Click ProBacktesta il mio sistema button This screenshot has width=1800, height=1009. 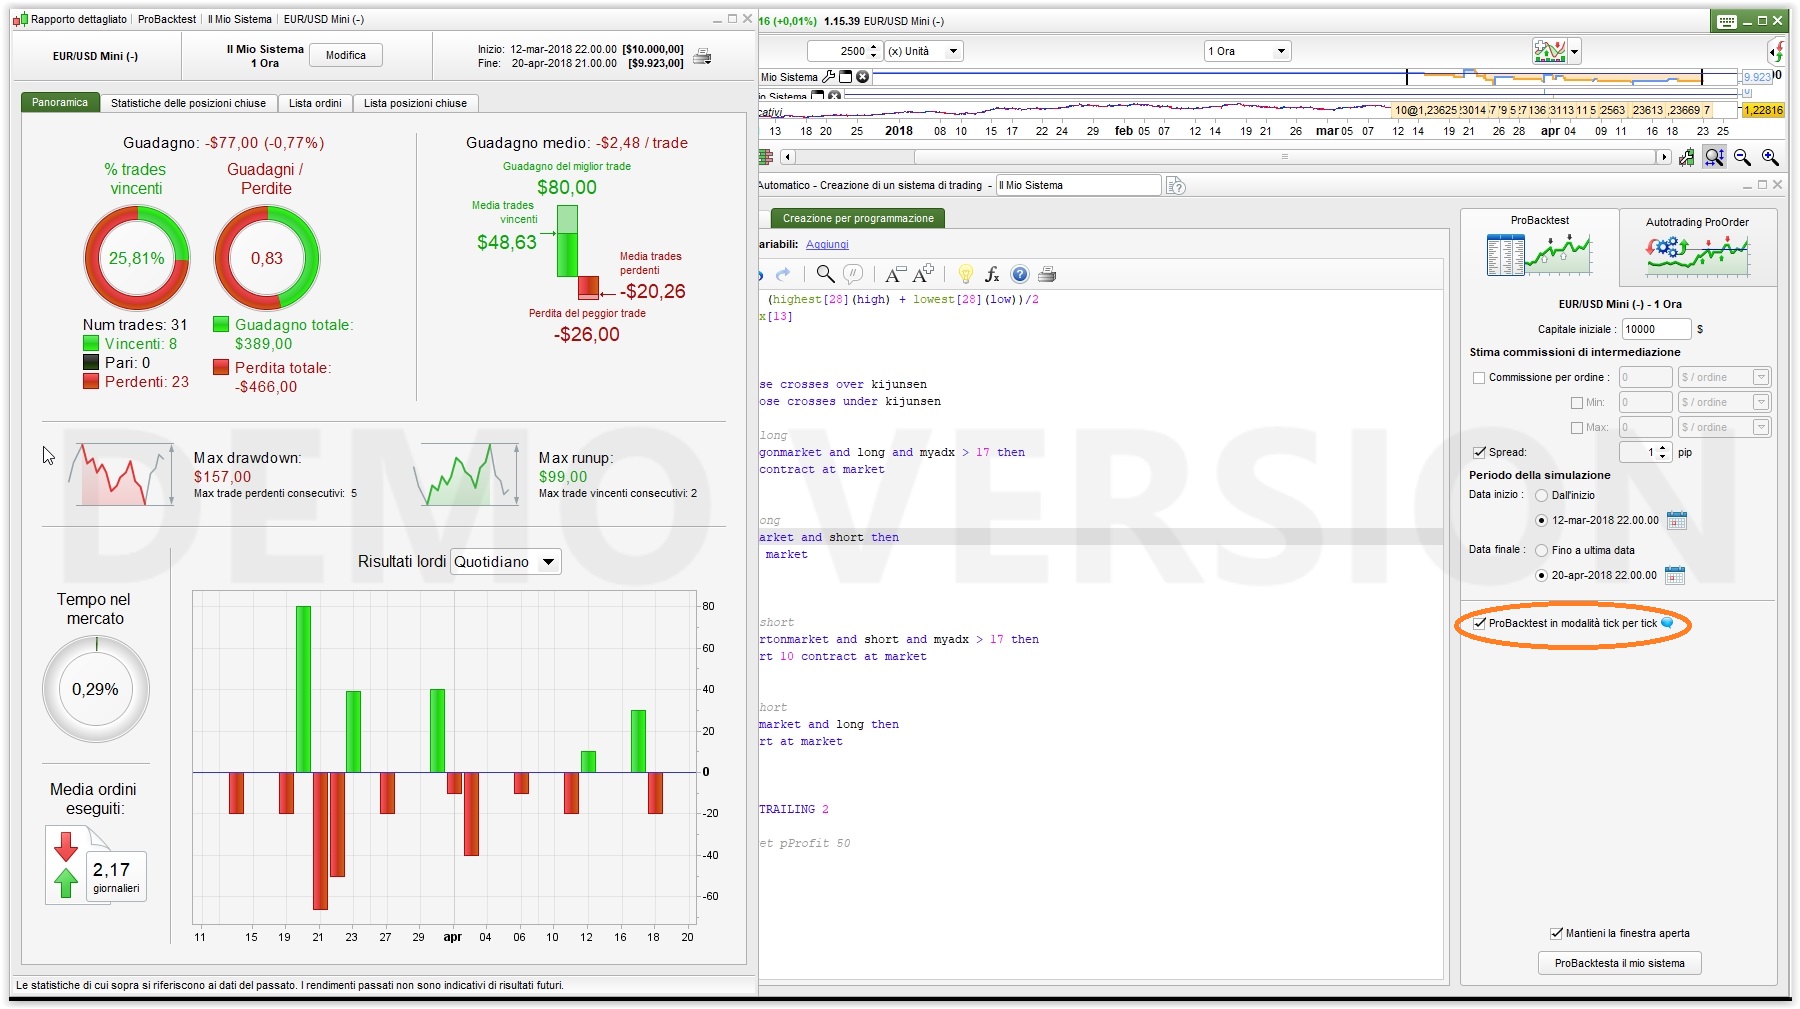tap(1619, 963)
